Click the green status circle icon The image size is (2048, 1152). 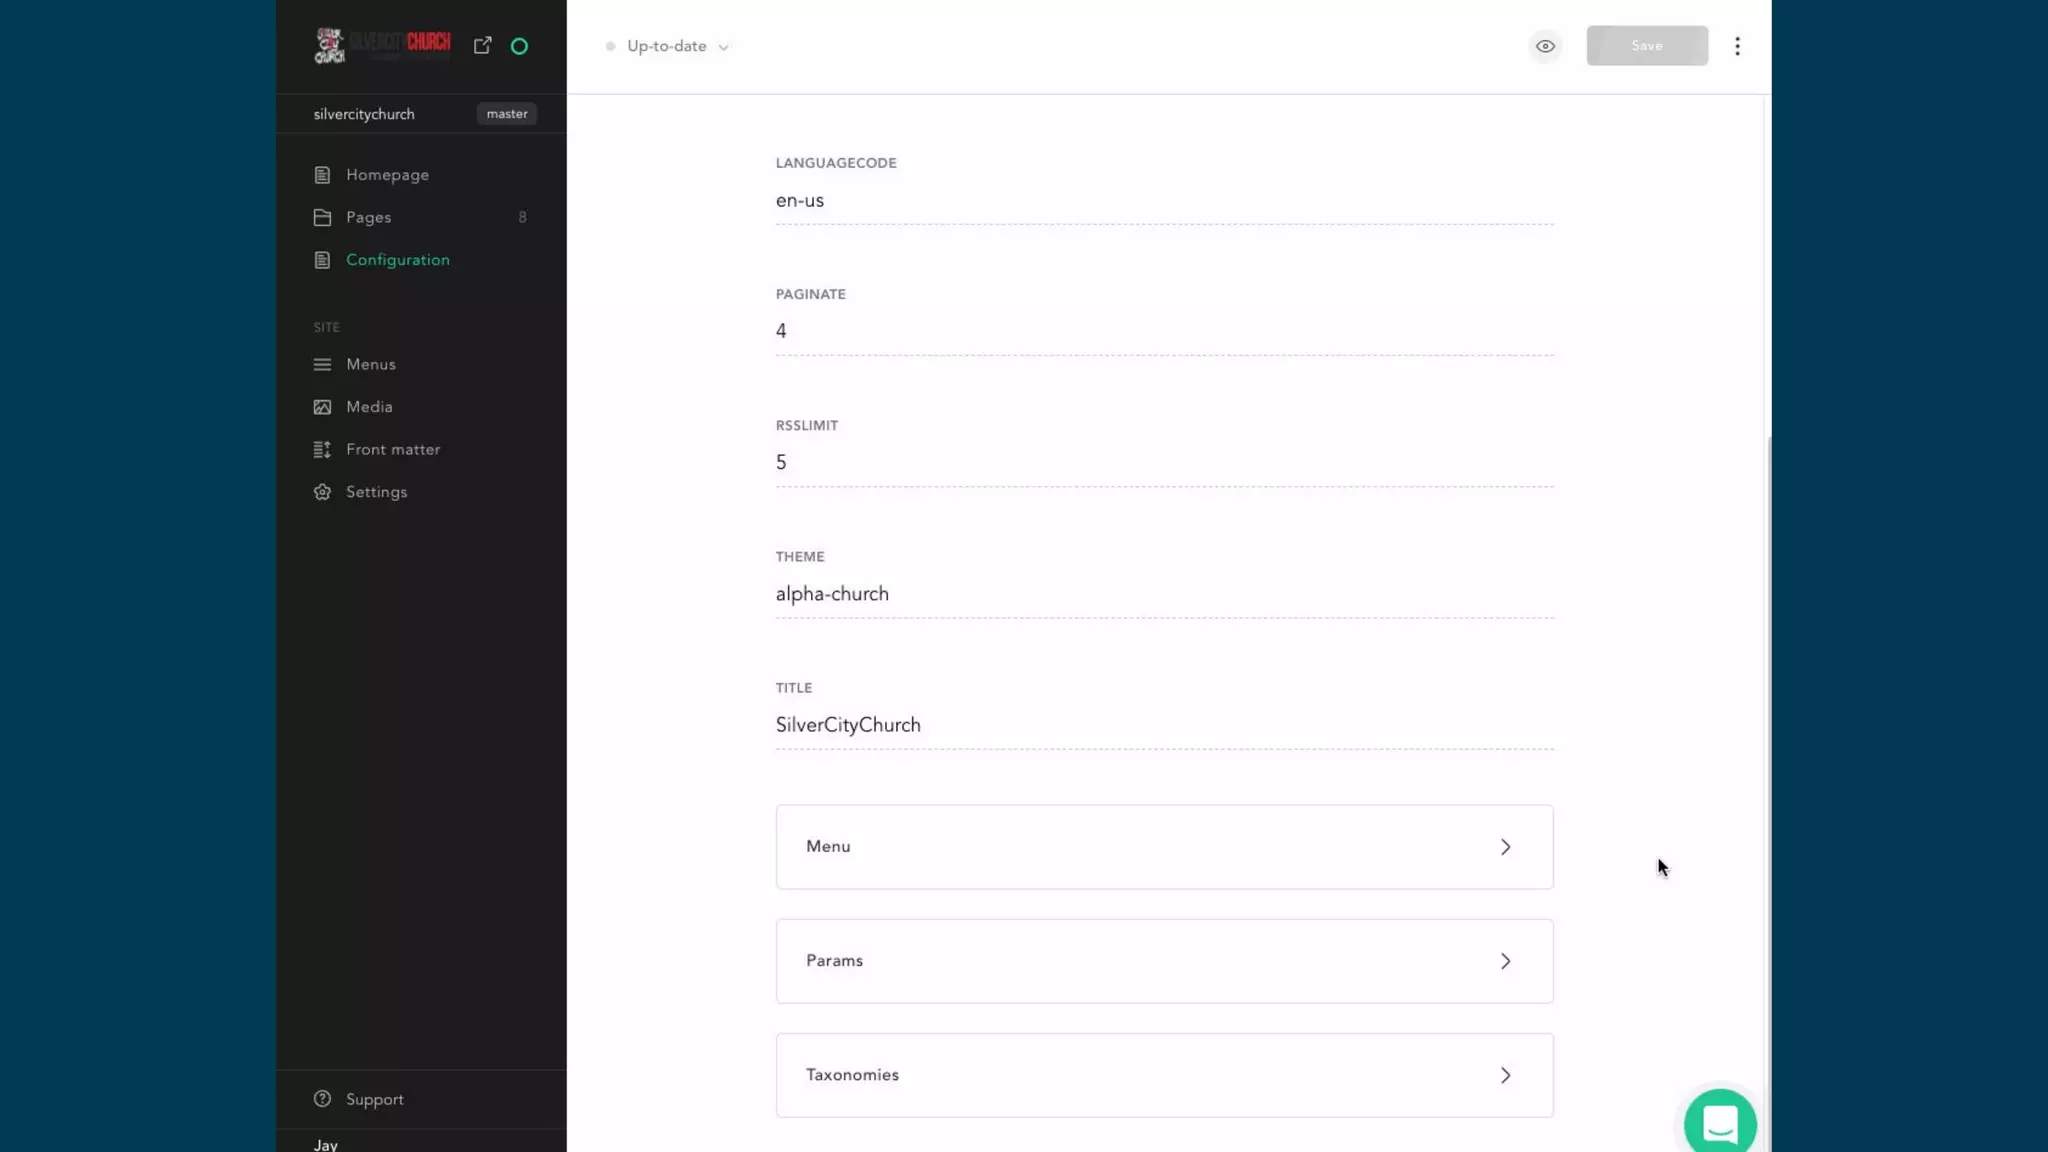click(519, 46)
